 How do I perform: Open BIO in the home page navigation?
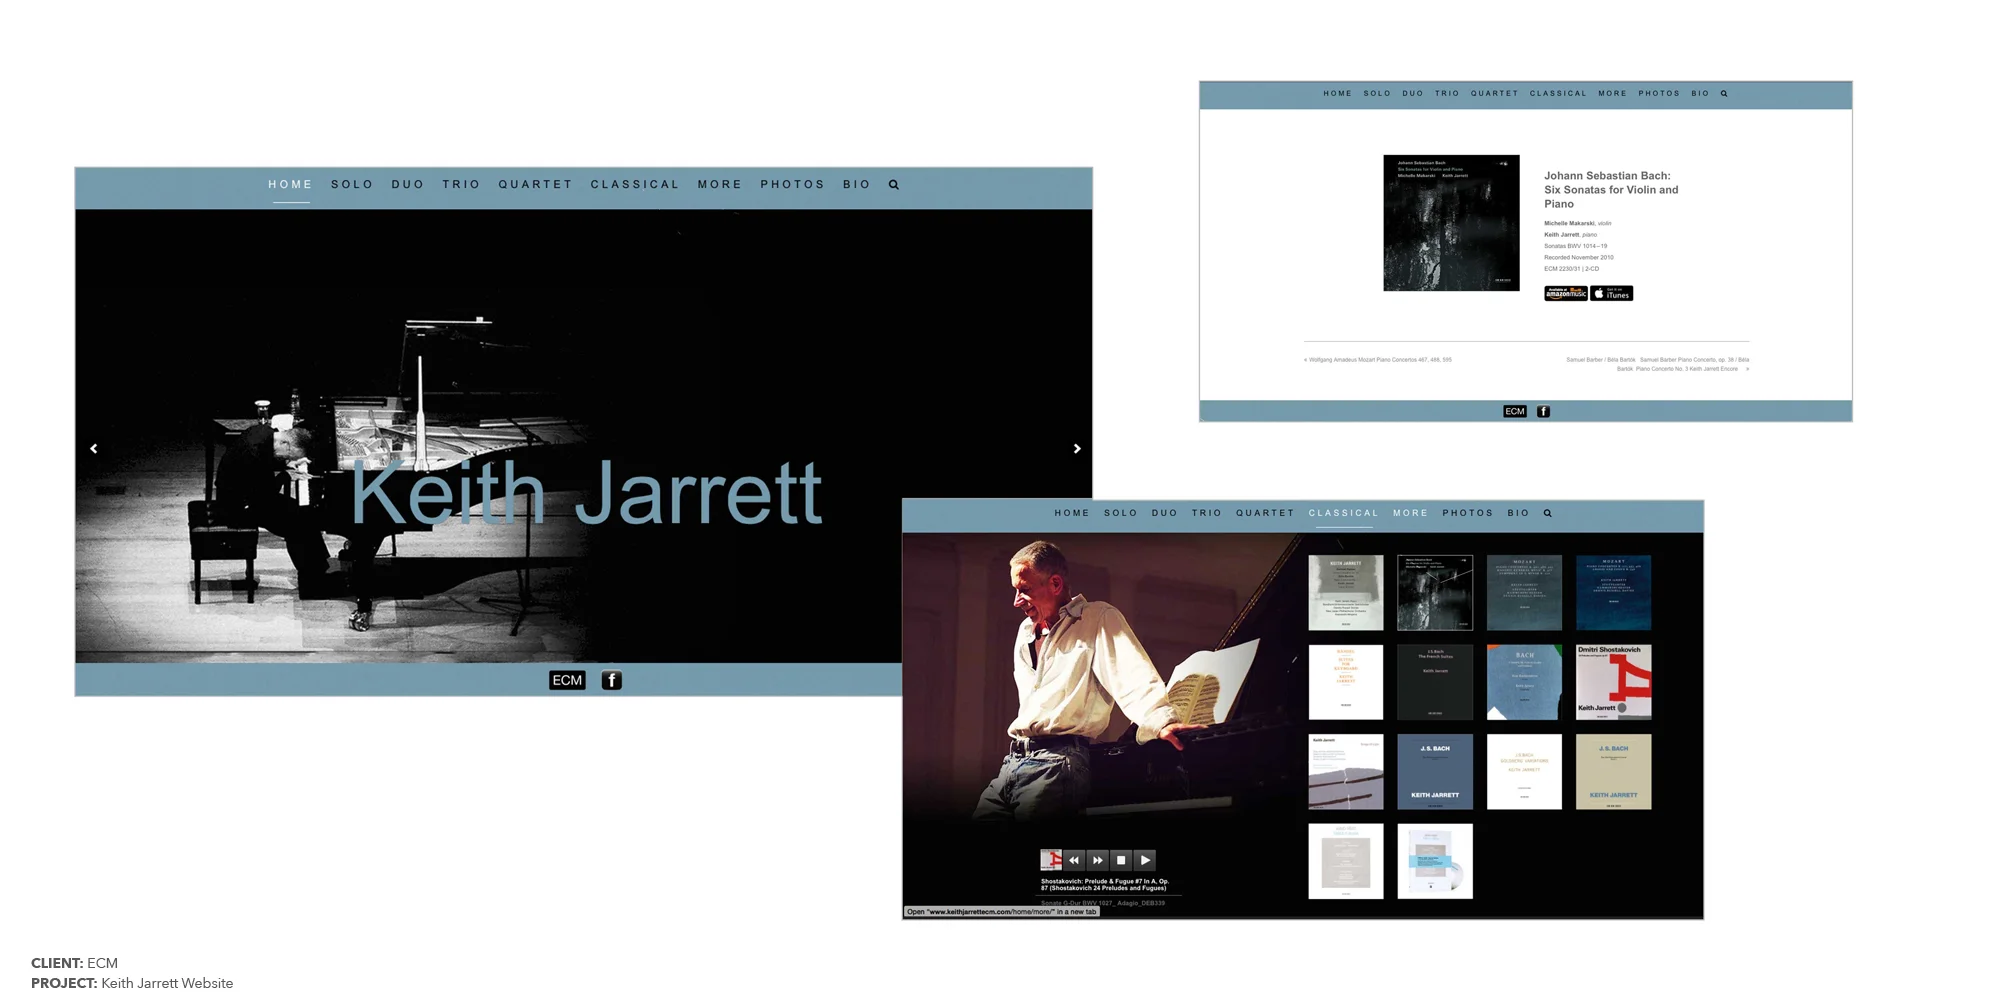click(x=857, y=185)
